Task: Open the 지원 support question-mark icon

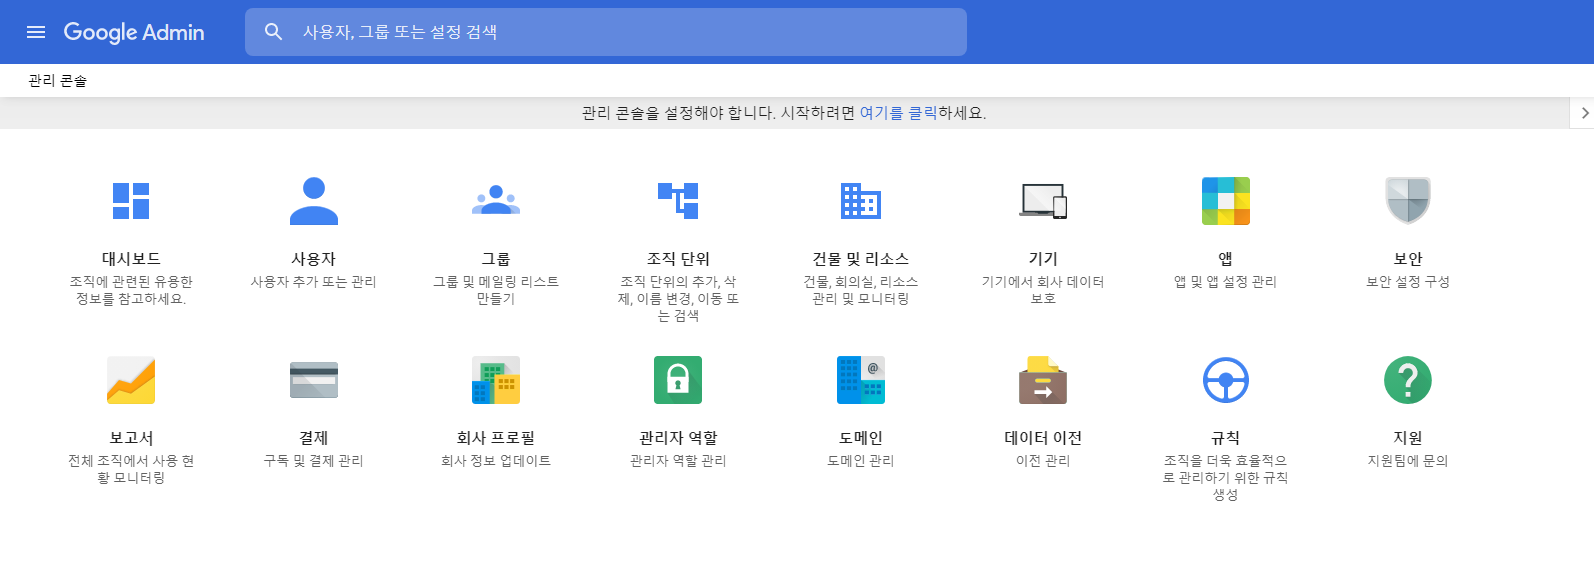Action: 1408,380
